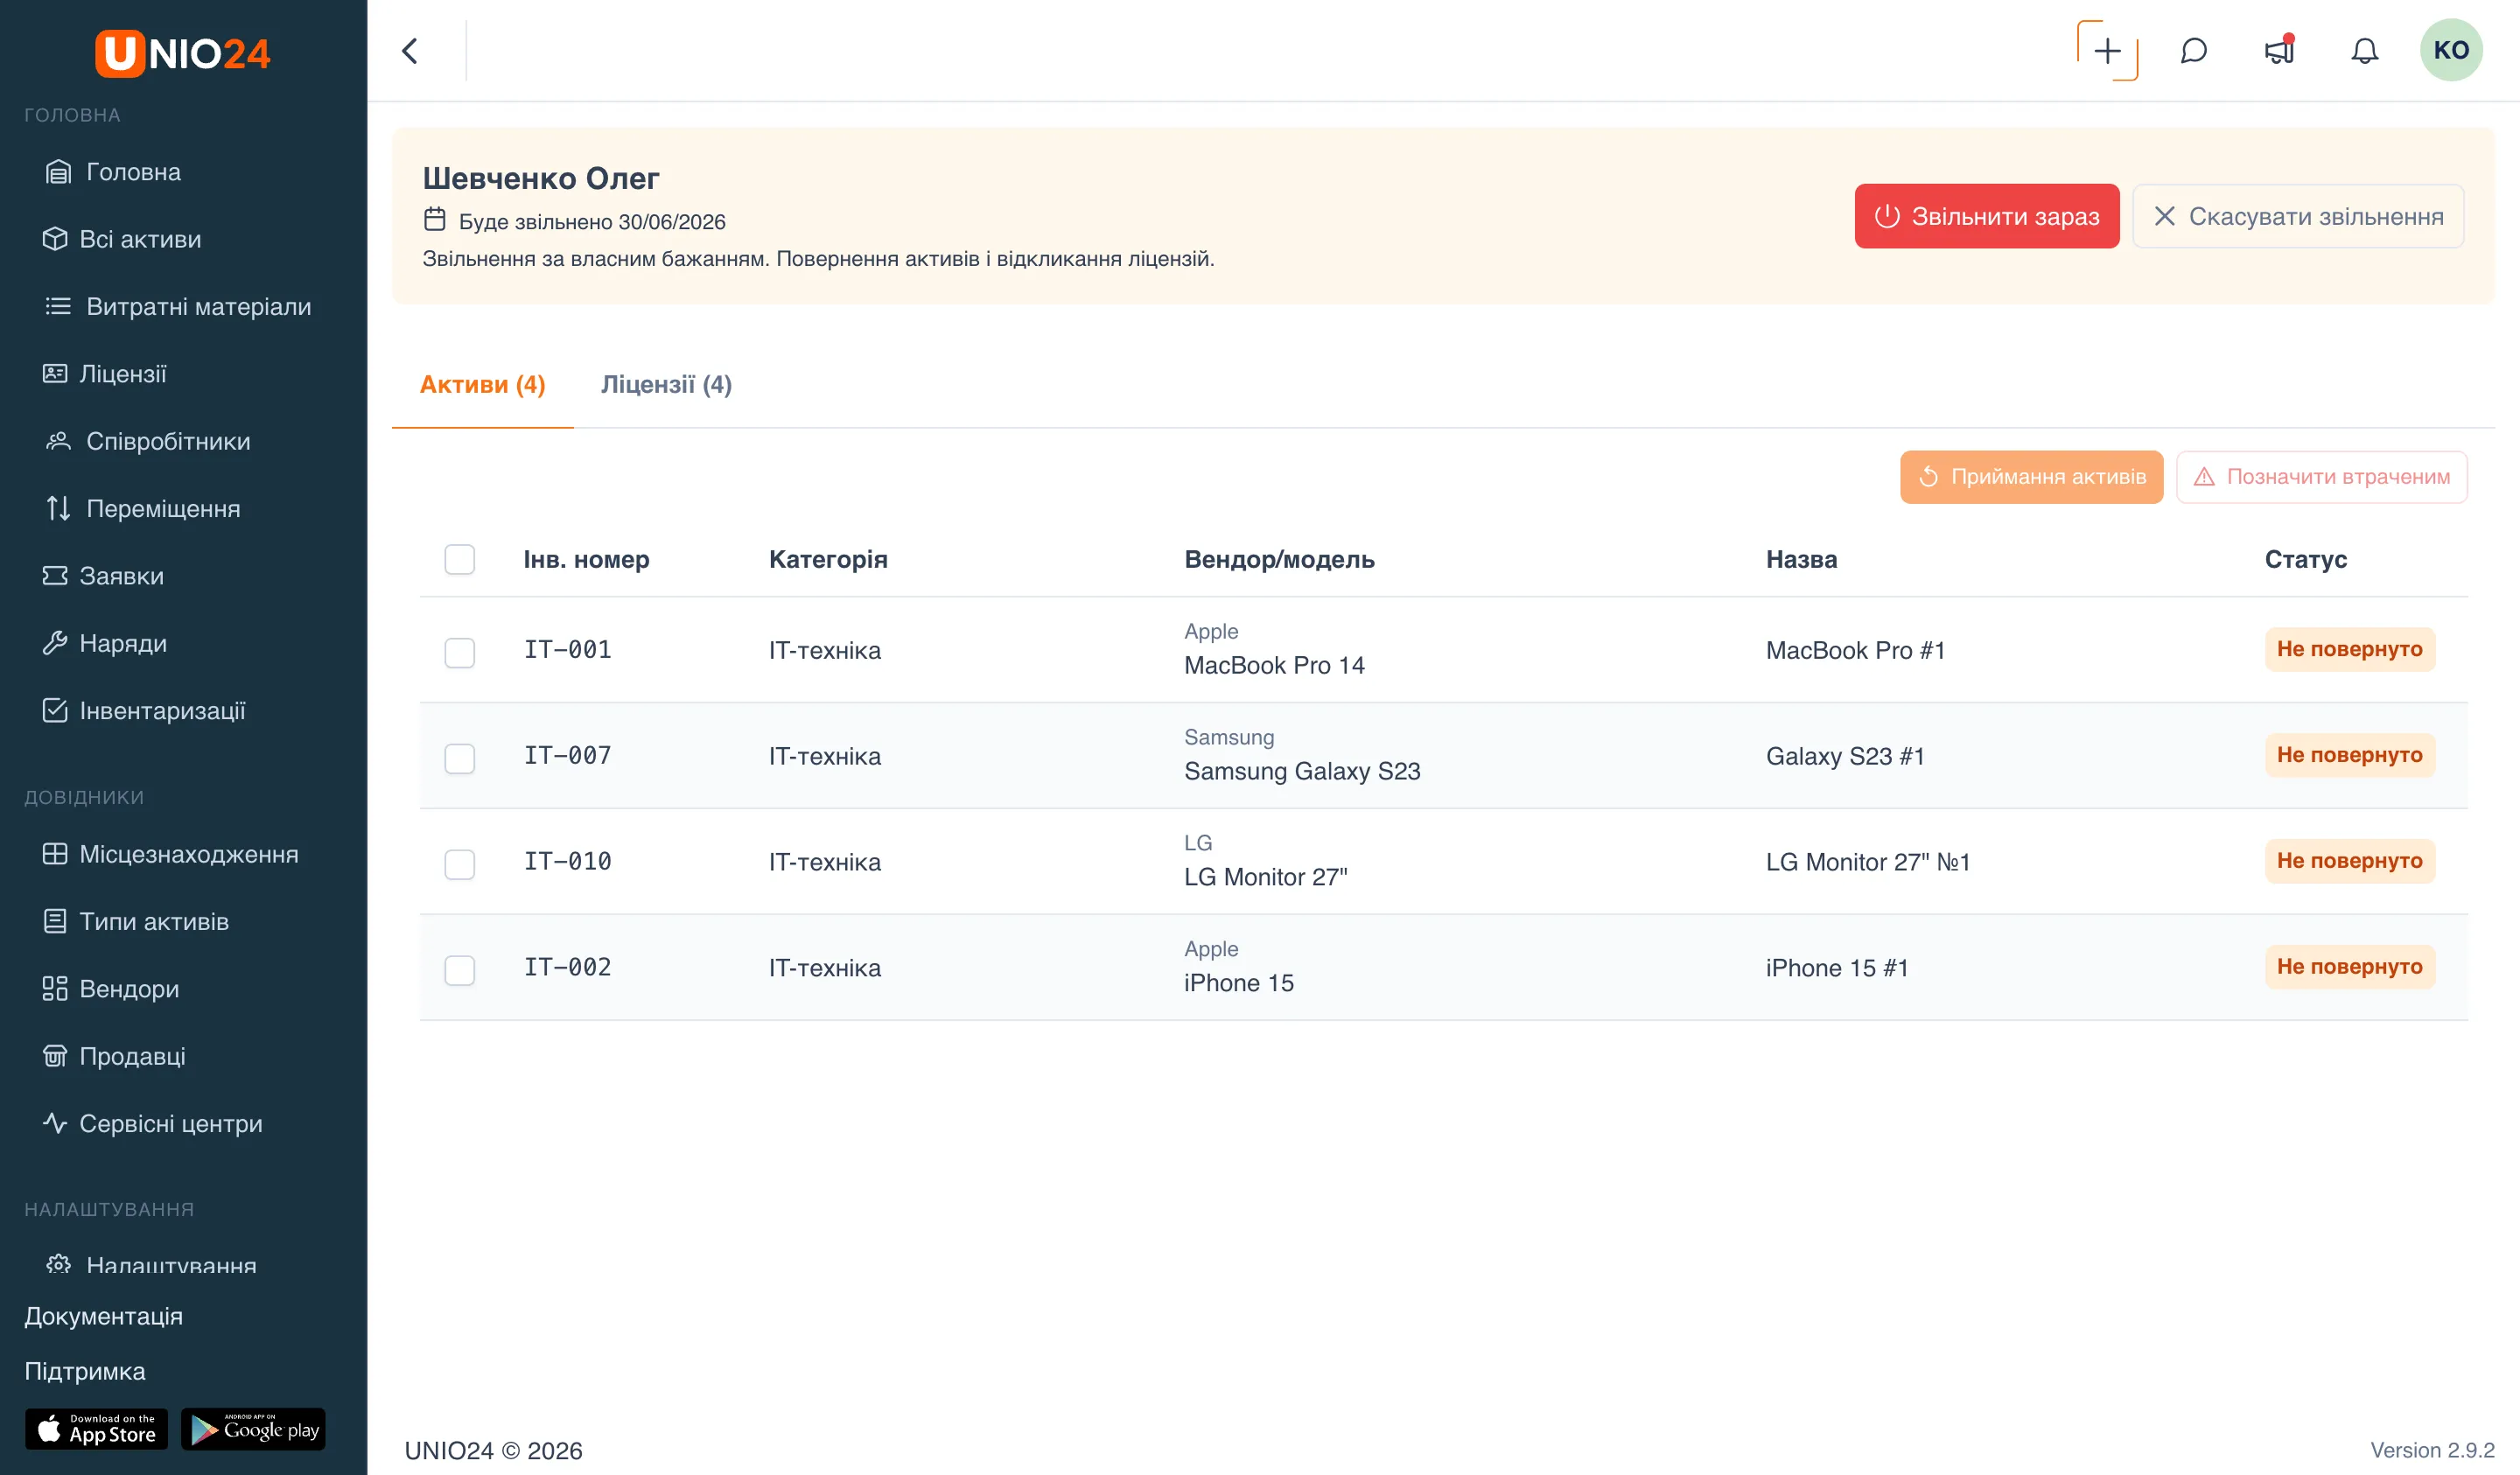Click the MacBook Pro #1 asset name

1856,650
